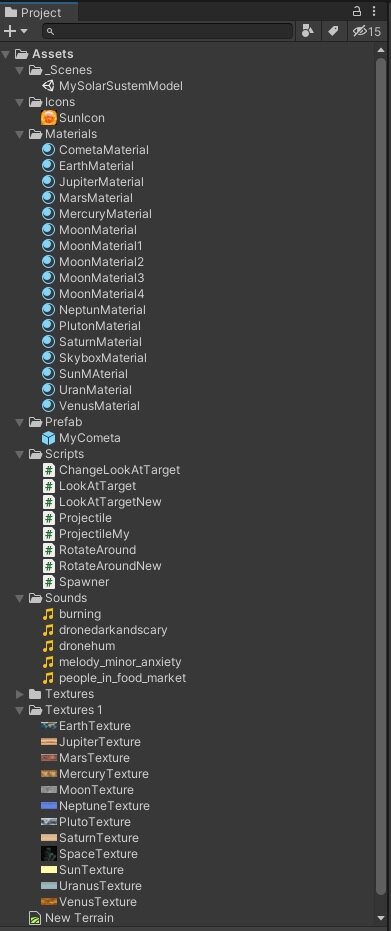Toggle the Project panel lock icon
391x931 pixels.
coord(357,11)
